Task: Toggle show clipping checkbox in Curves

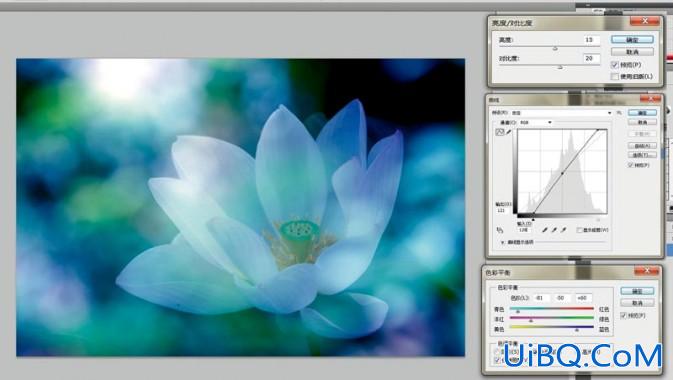Action: (x=579, y=230)
